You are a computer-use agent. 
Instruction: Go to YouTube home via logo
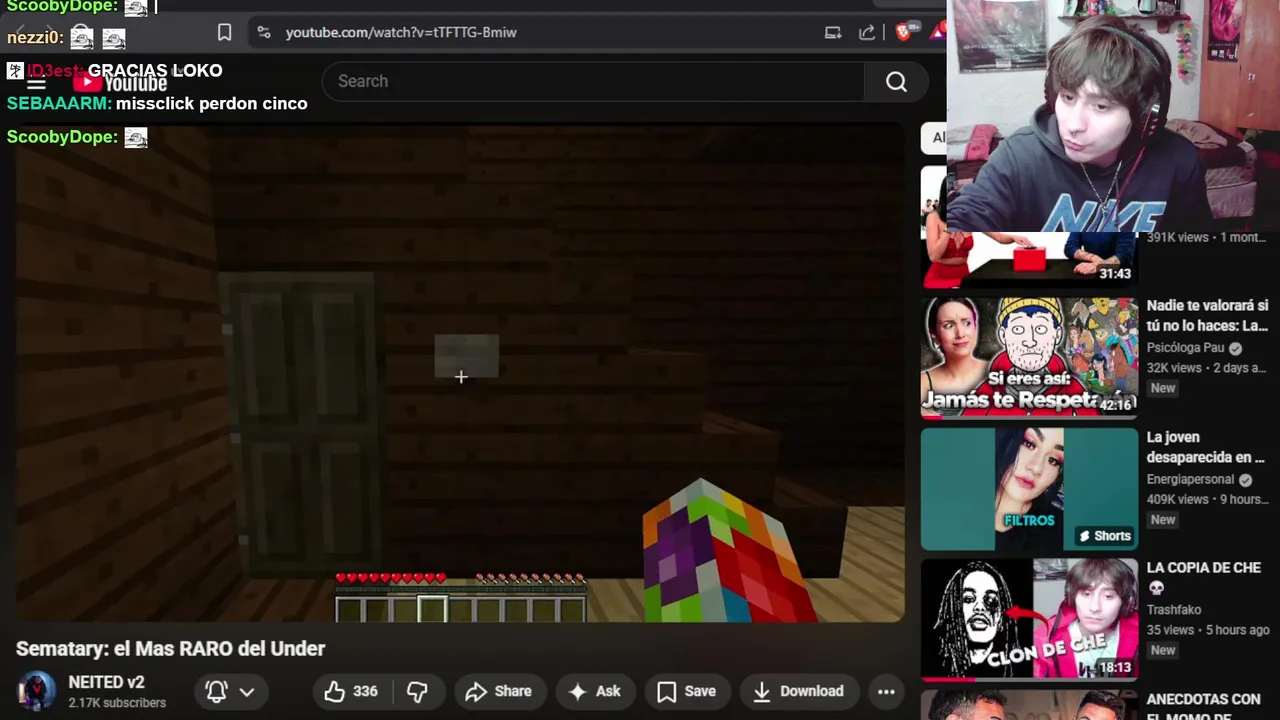(x=120, y=83)
